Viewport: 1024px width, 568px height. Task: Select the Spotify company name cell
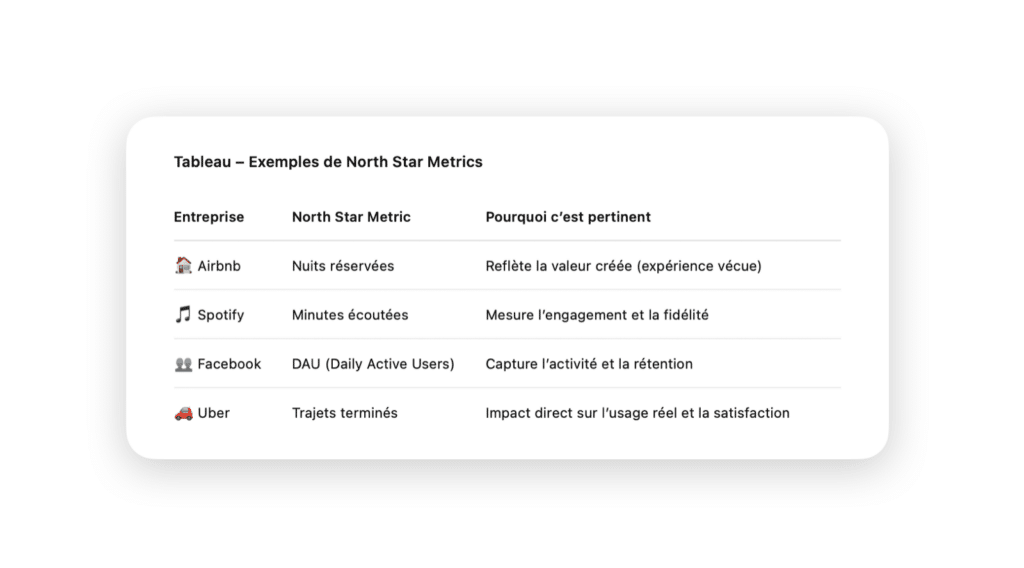(x=221, y=315)
